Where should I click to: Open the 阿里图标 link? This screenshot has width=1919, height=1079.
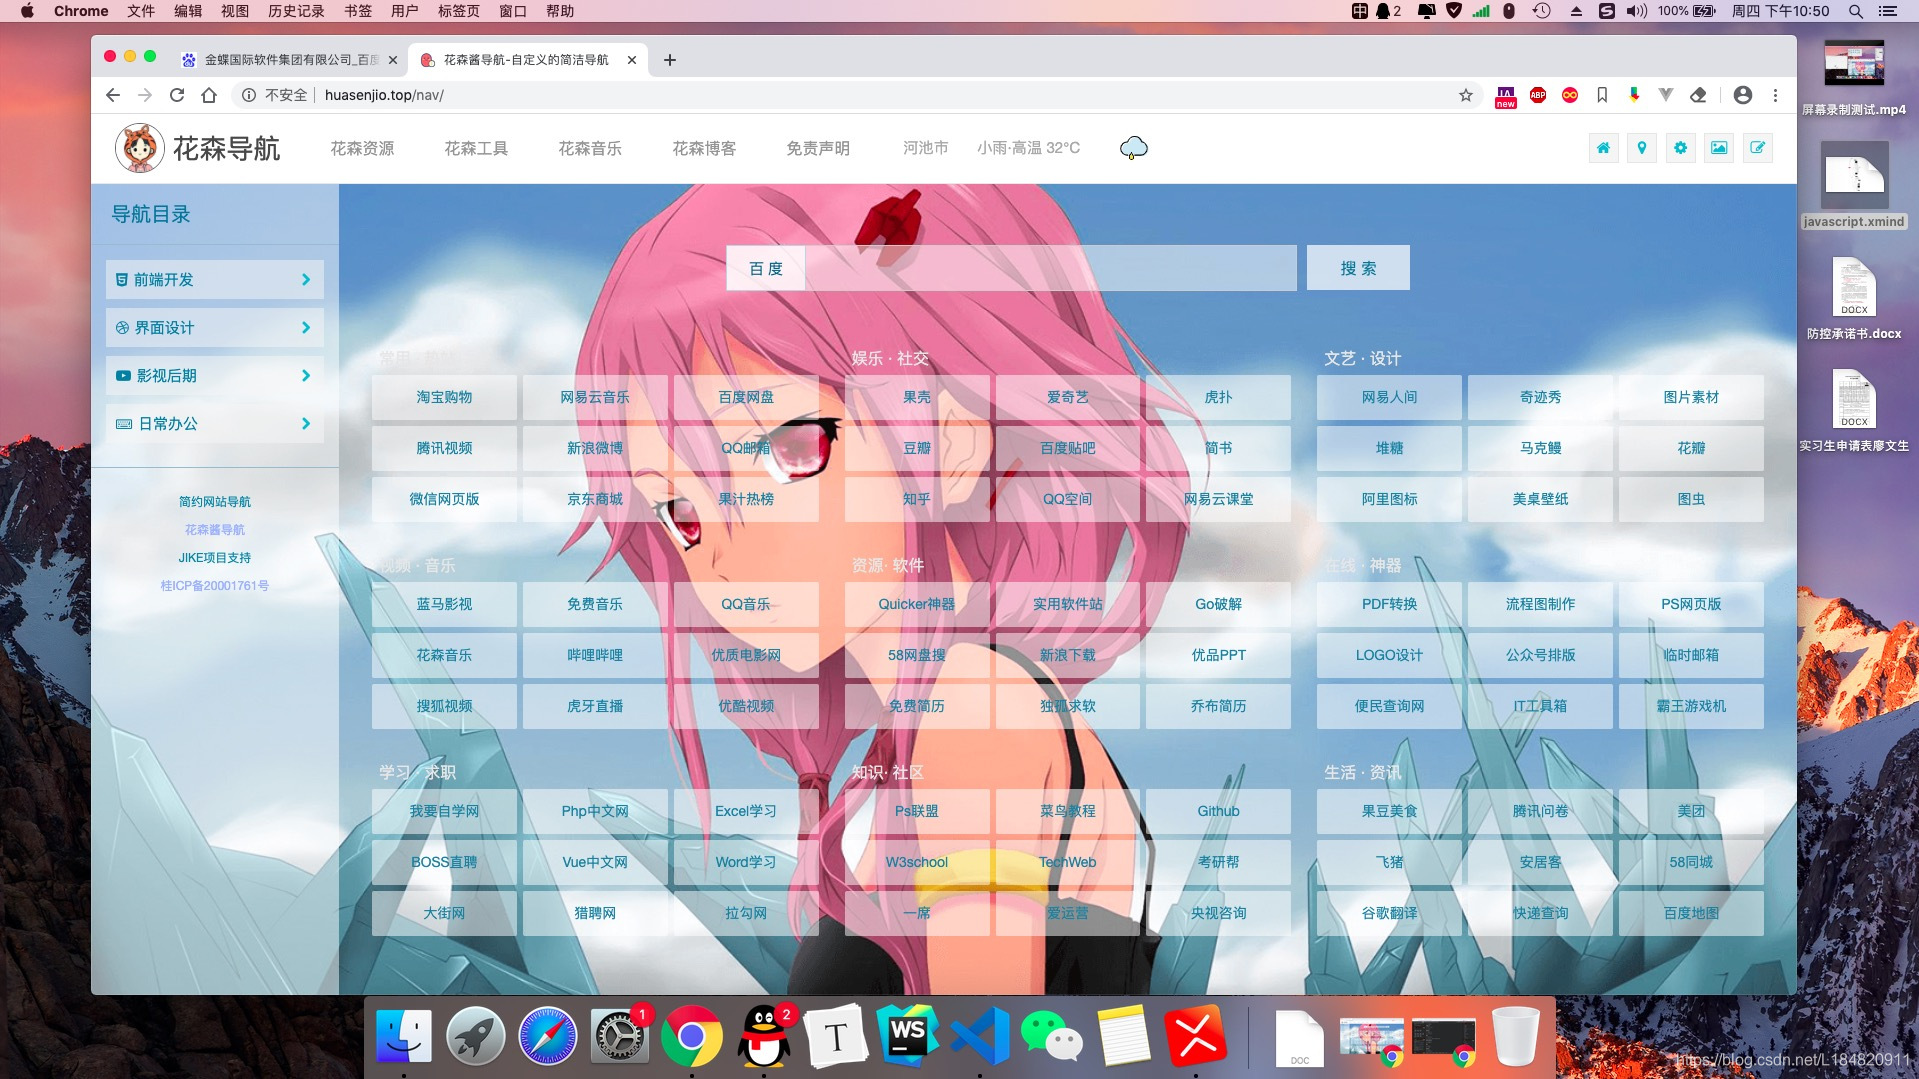1389,499
